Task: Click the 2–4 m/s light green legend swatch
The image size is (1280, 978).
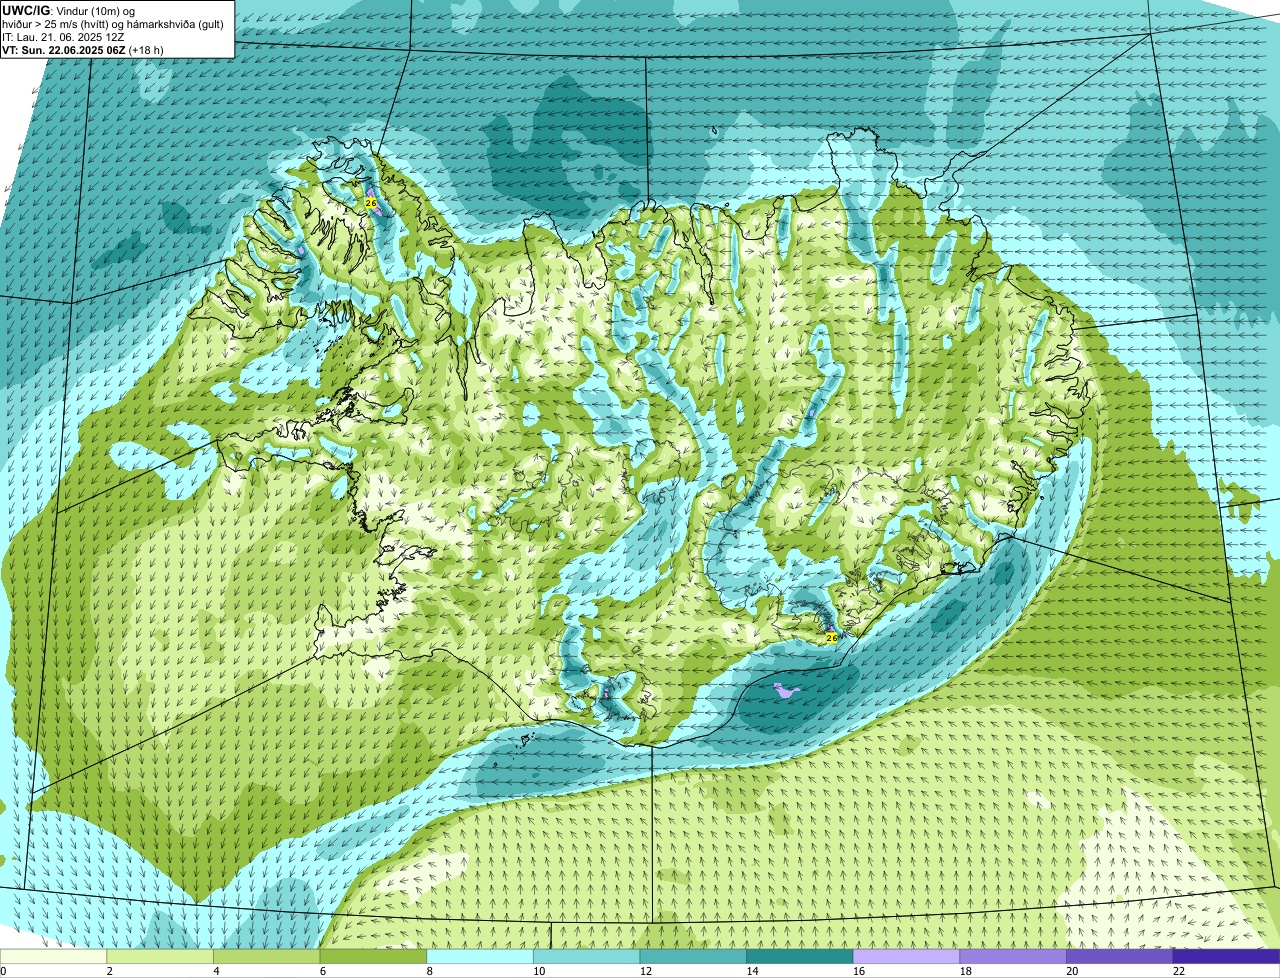Action: (x=160, y=956)
